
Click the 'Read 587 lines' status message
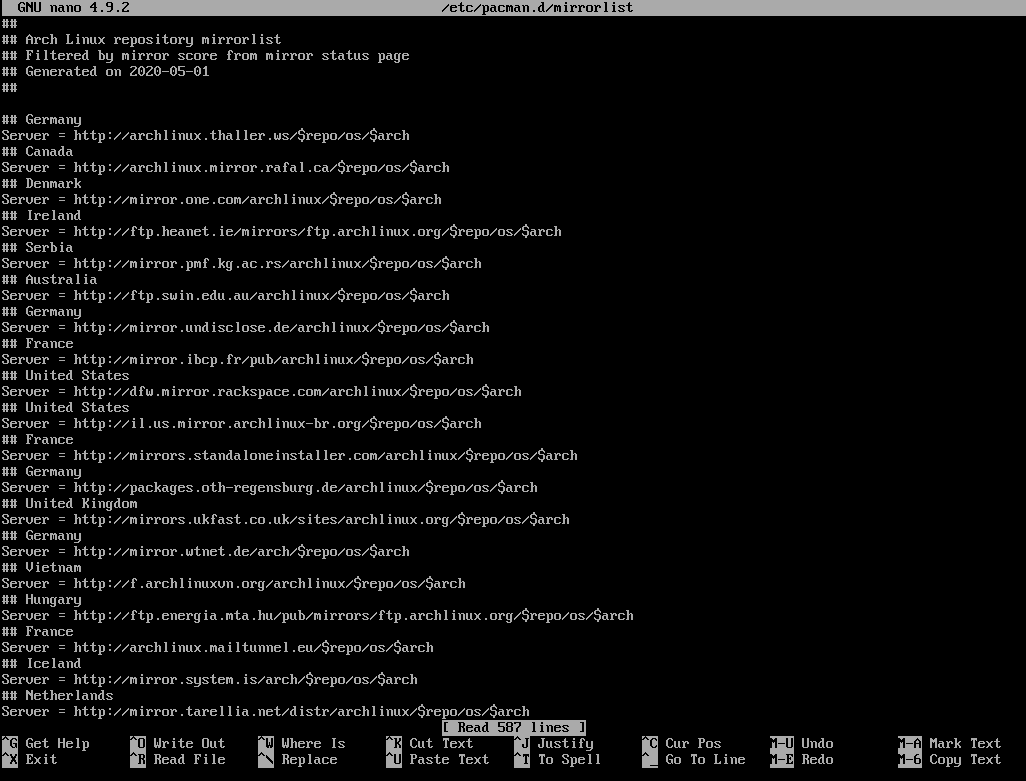(x=514, y=728)
